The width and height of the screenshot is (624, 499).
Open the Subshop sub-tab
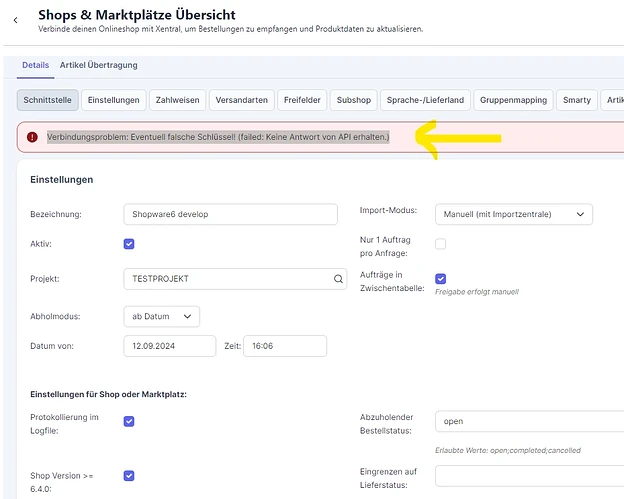[x=354, y=100]
